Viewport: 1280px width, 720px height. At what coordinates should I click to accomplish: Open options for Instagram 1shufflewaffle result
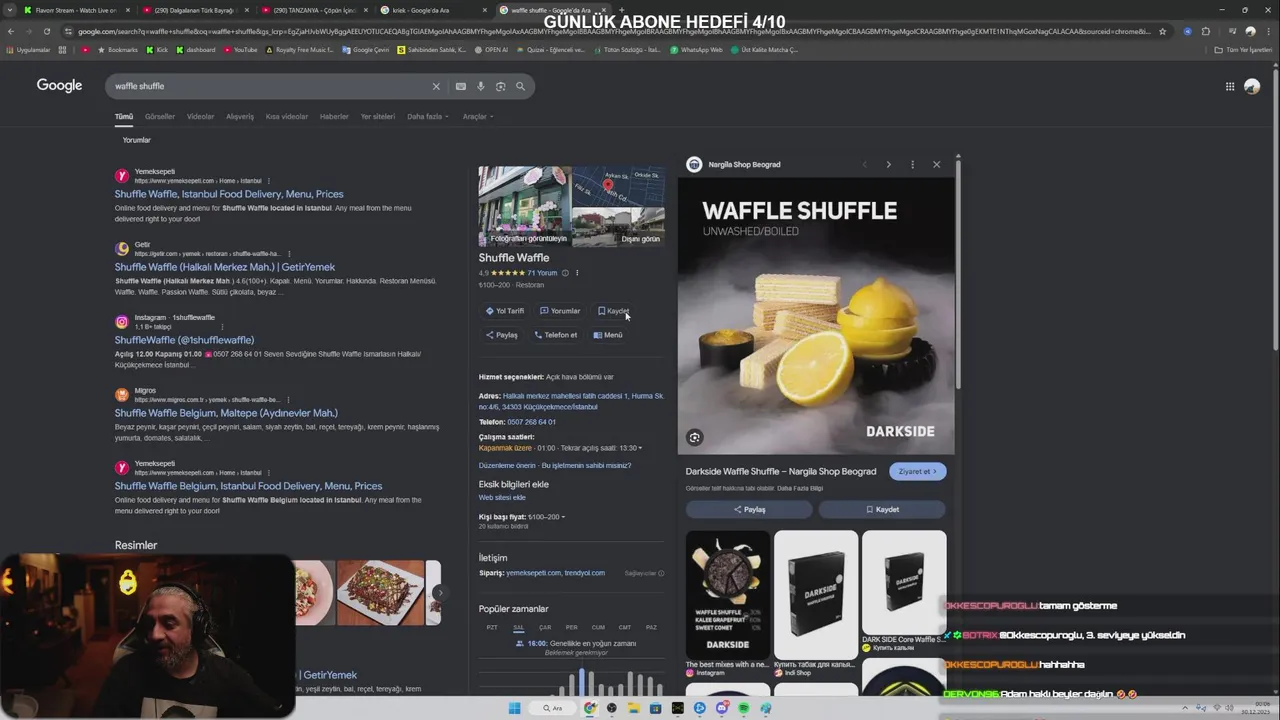coord(222,326)
